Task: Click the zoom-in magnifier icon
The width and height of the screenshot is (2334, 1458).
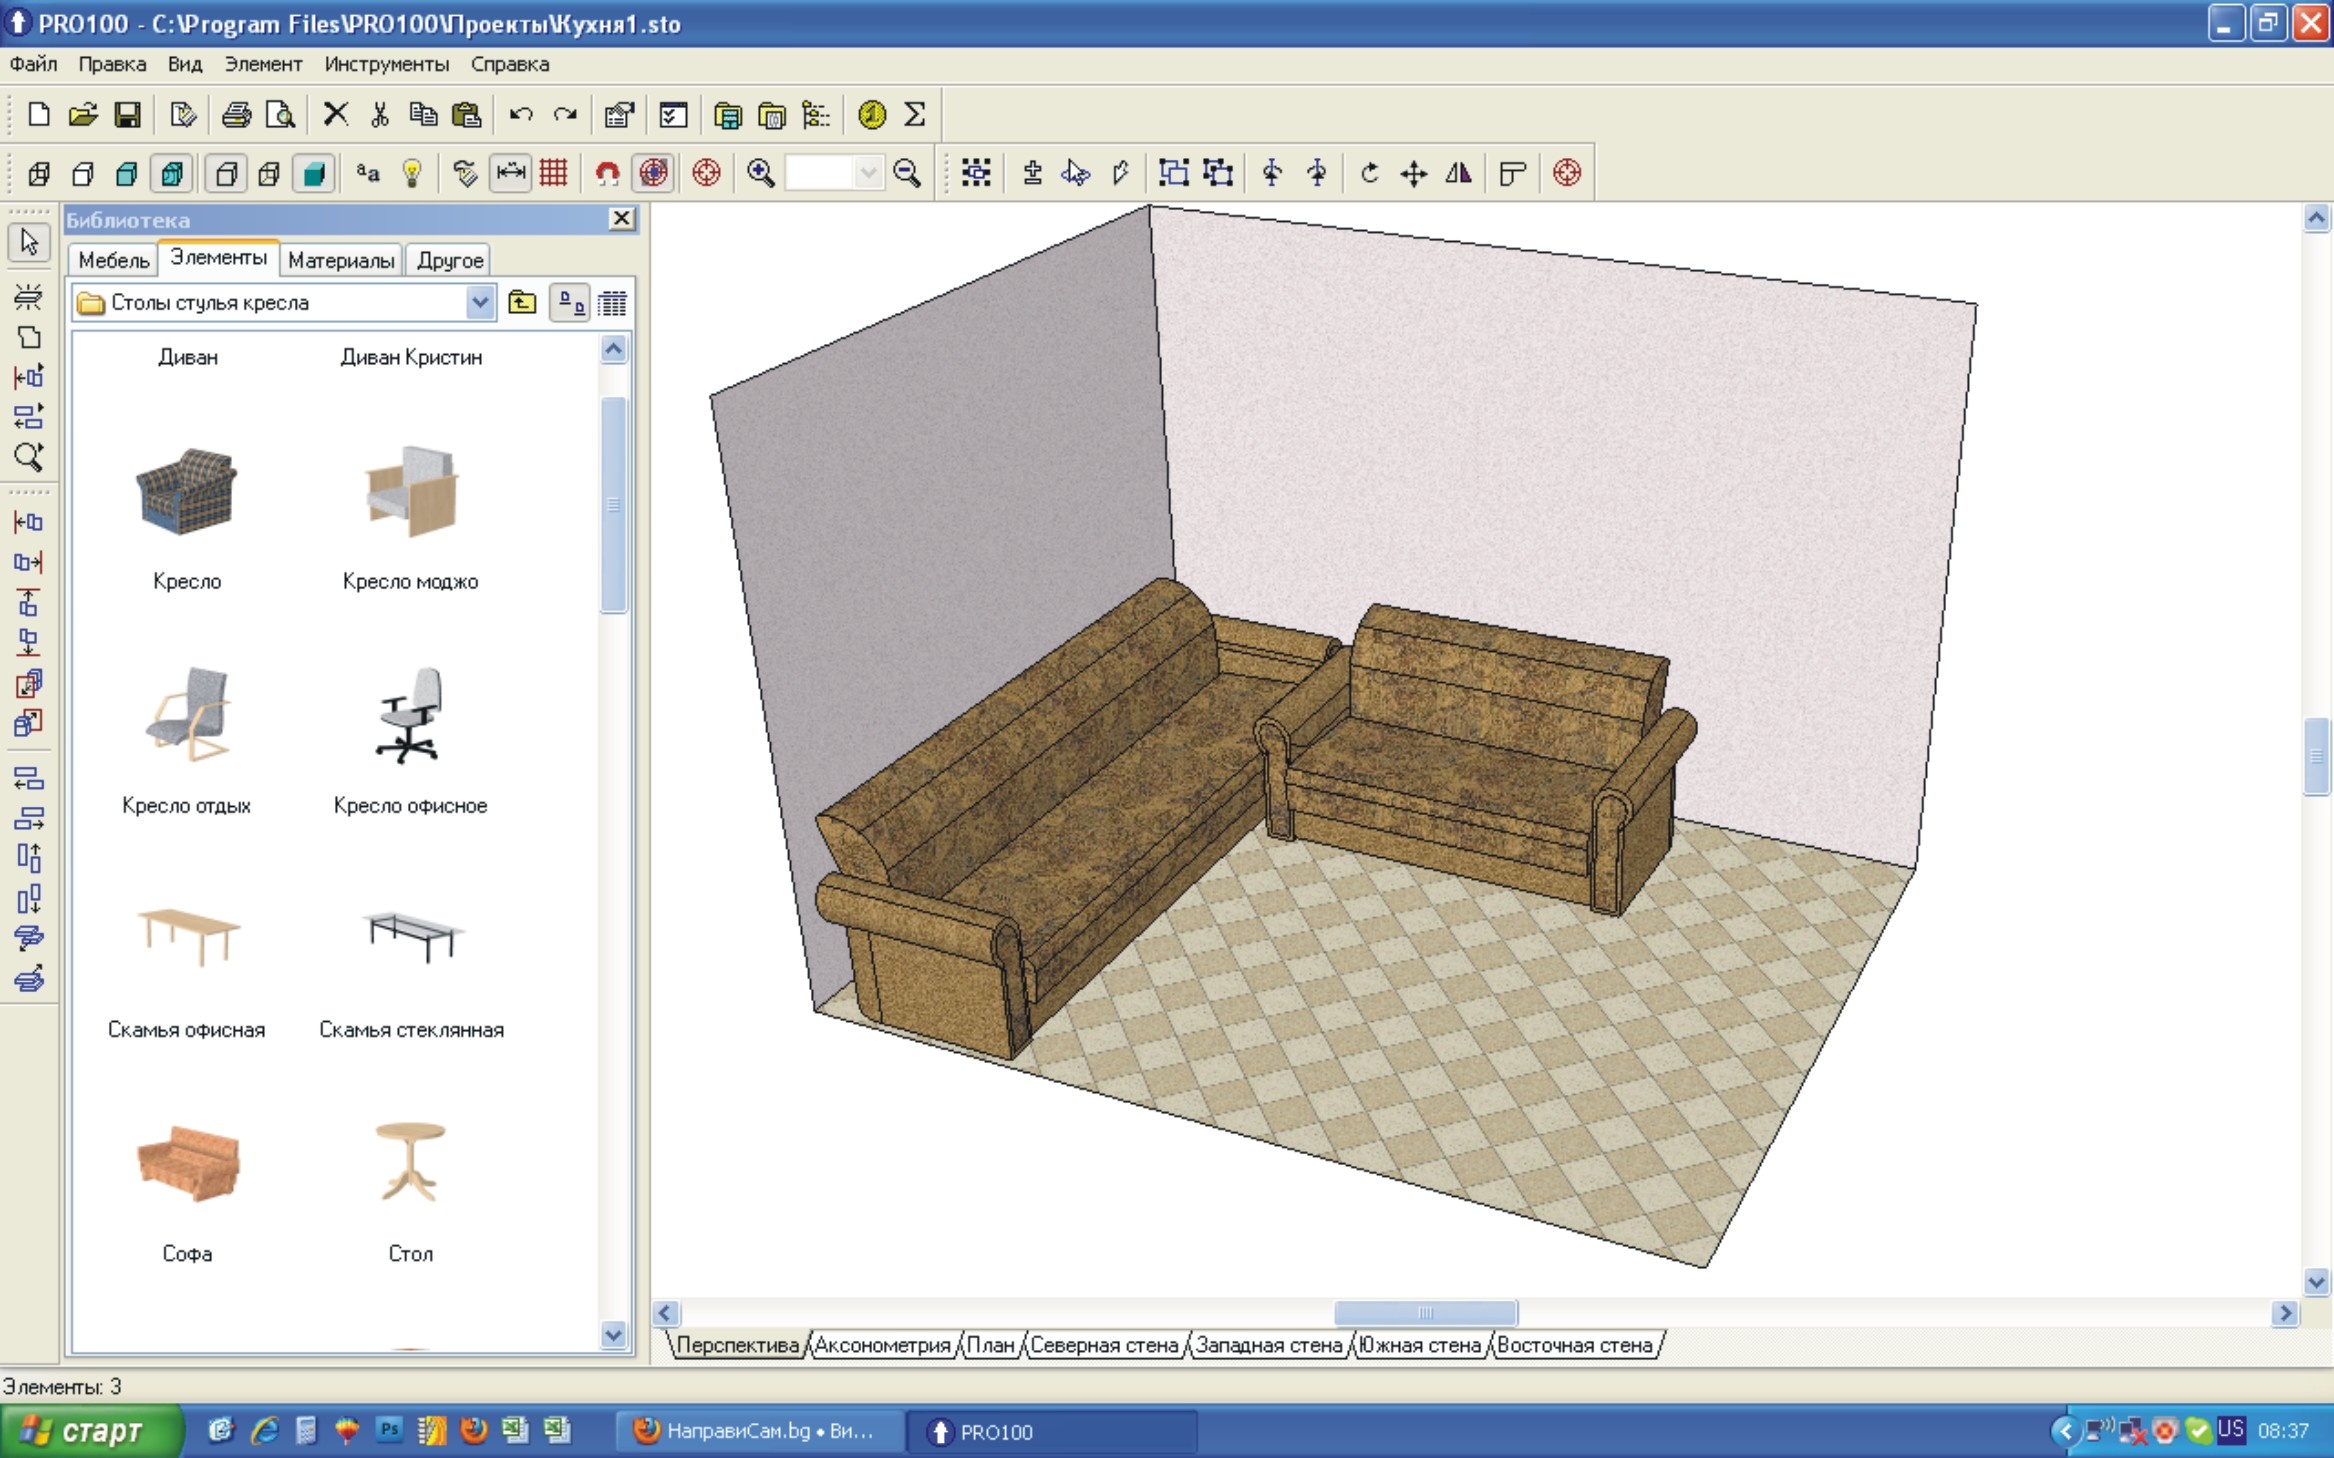Action: [x=760, y=173]
